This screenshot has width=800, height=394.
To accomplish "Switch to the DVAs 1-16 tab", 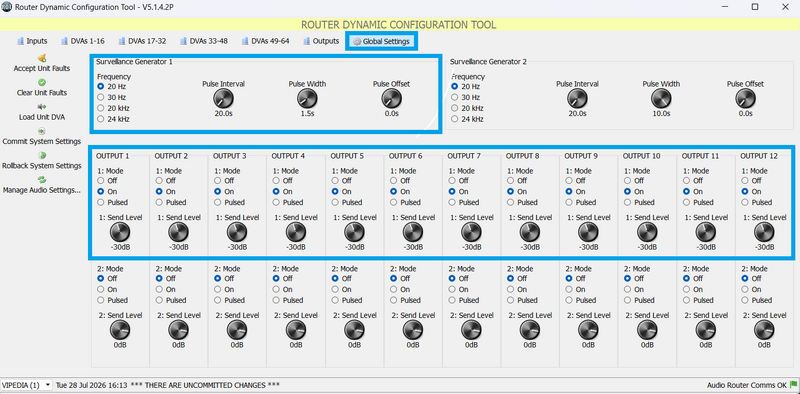I will tap(83, 41).
